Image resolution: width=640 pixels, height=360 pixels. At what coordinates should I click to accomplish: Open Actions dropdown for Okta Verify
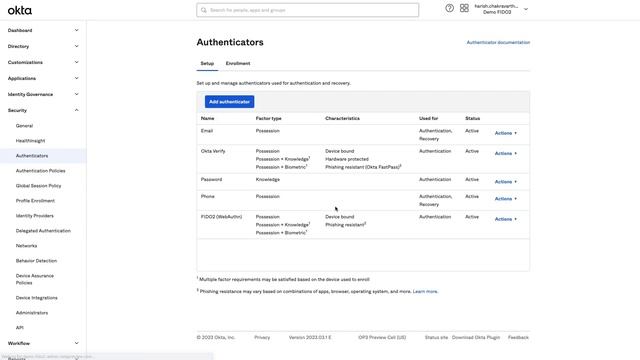506,153
